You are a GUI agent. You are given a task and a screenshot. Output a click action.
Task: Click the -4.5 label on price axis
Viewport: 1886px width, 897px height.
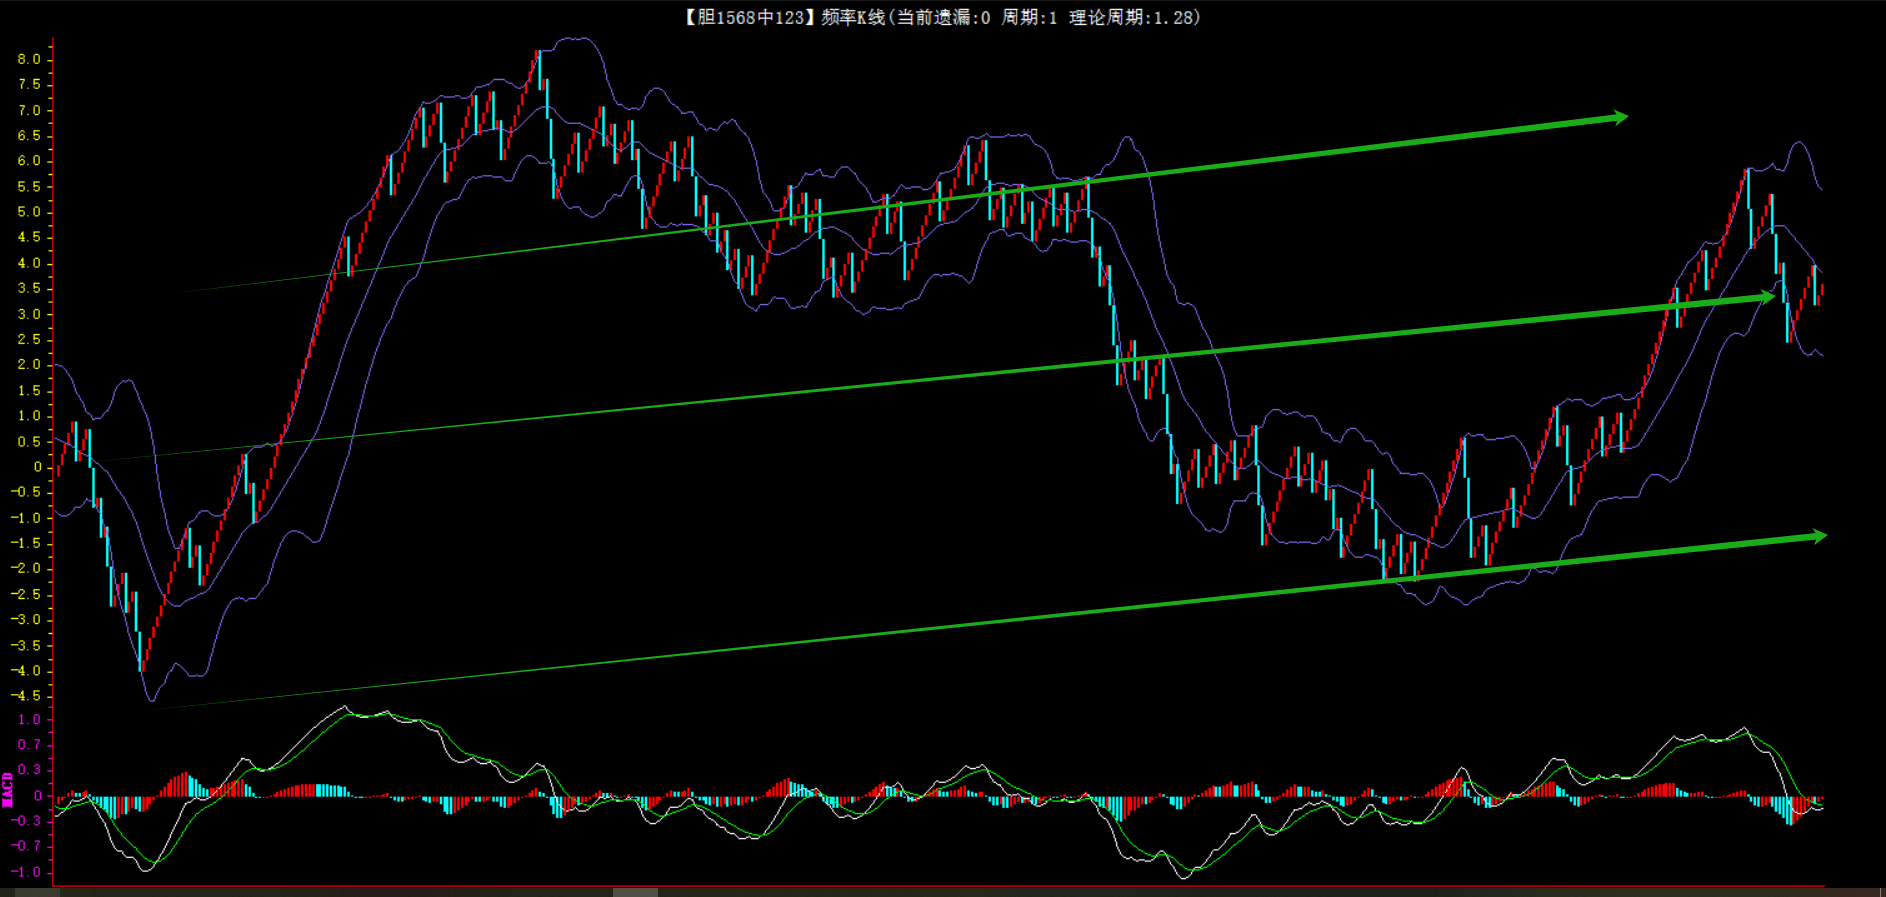point(26,696)
